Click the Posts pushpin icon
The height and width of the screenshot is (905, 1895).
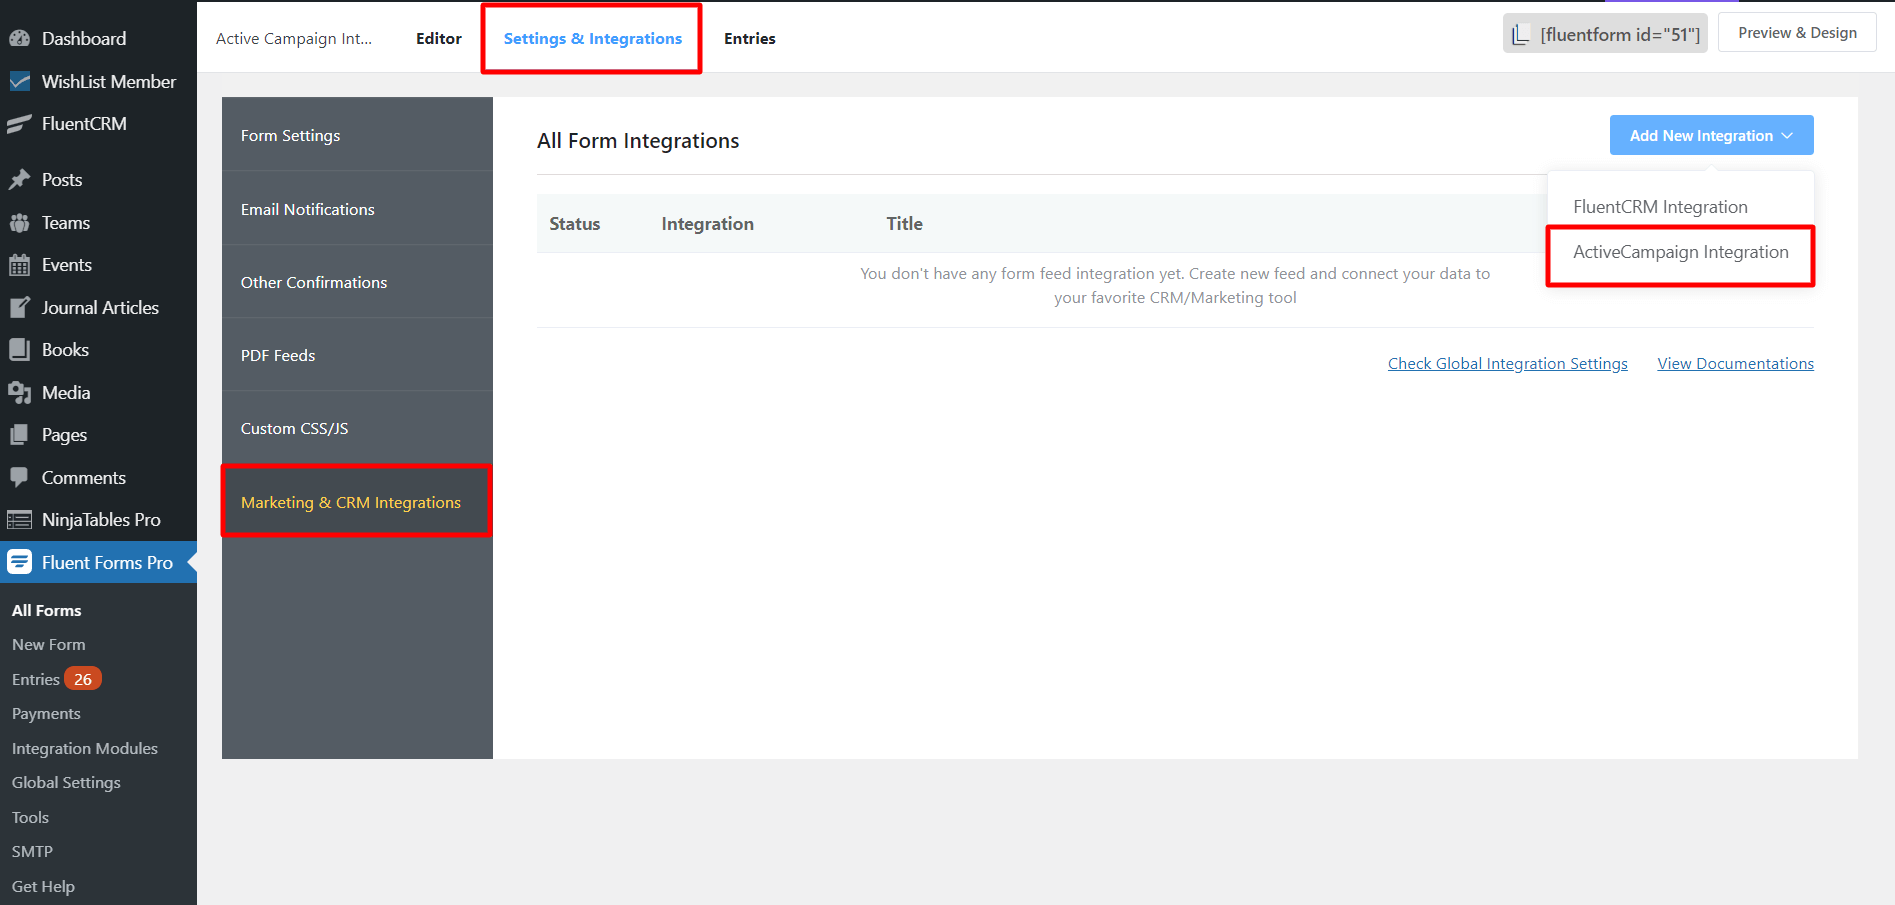[x=19, y=180]
